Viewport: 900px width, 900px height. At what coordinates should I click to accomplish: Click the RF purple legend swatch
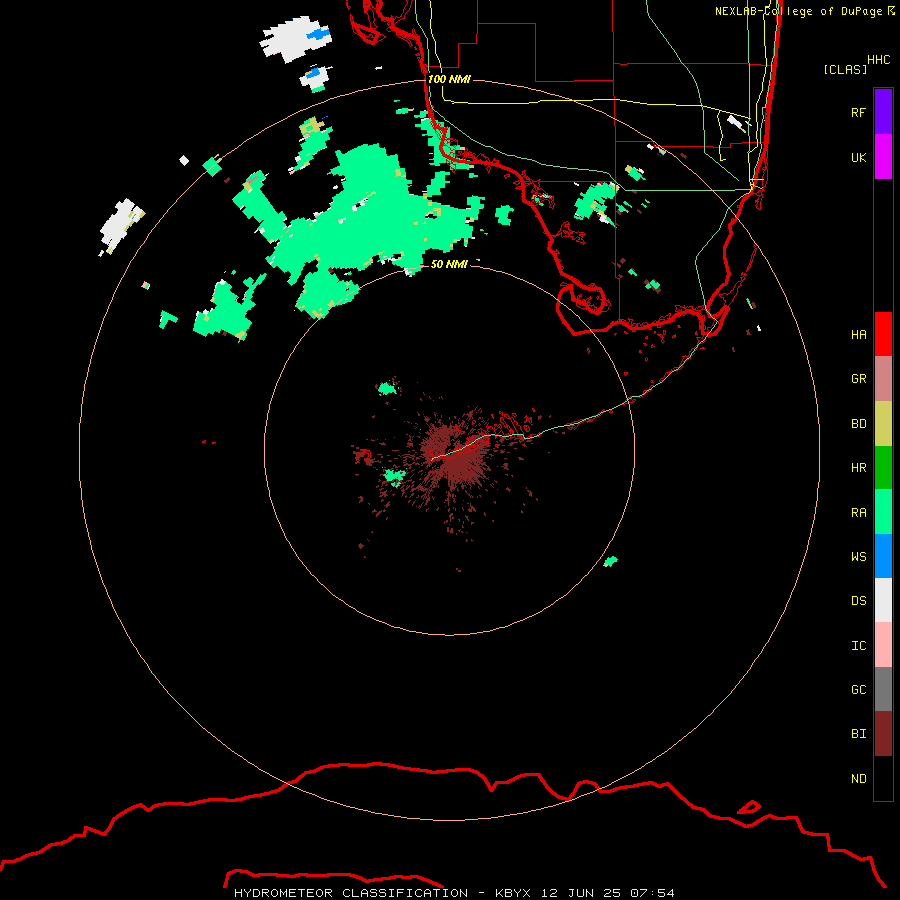tap(883, 112)
